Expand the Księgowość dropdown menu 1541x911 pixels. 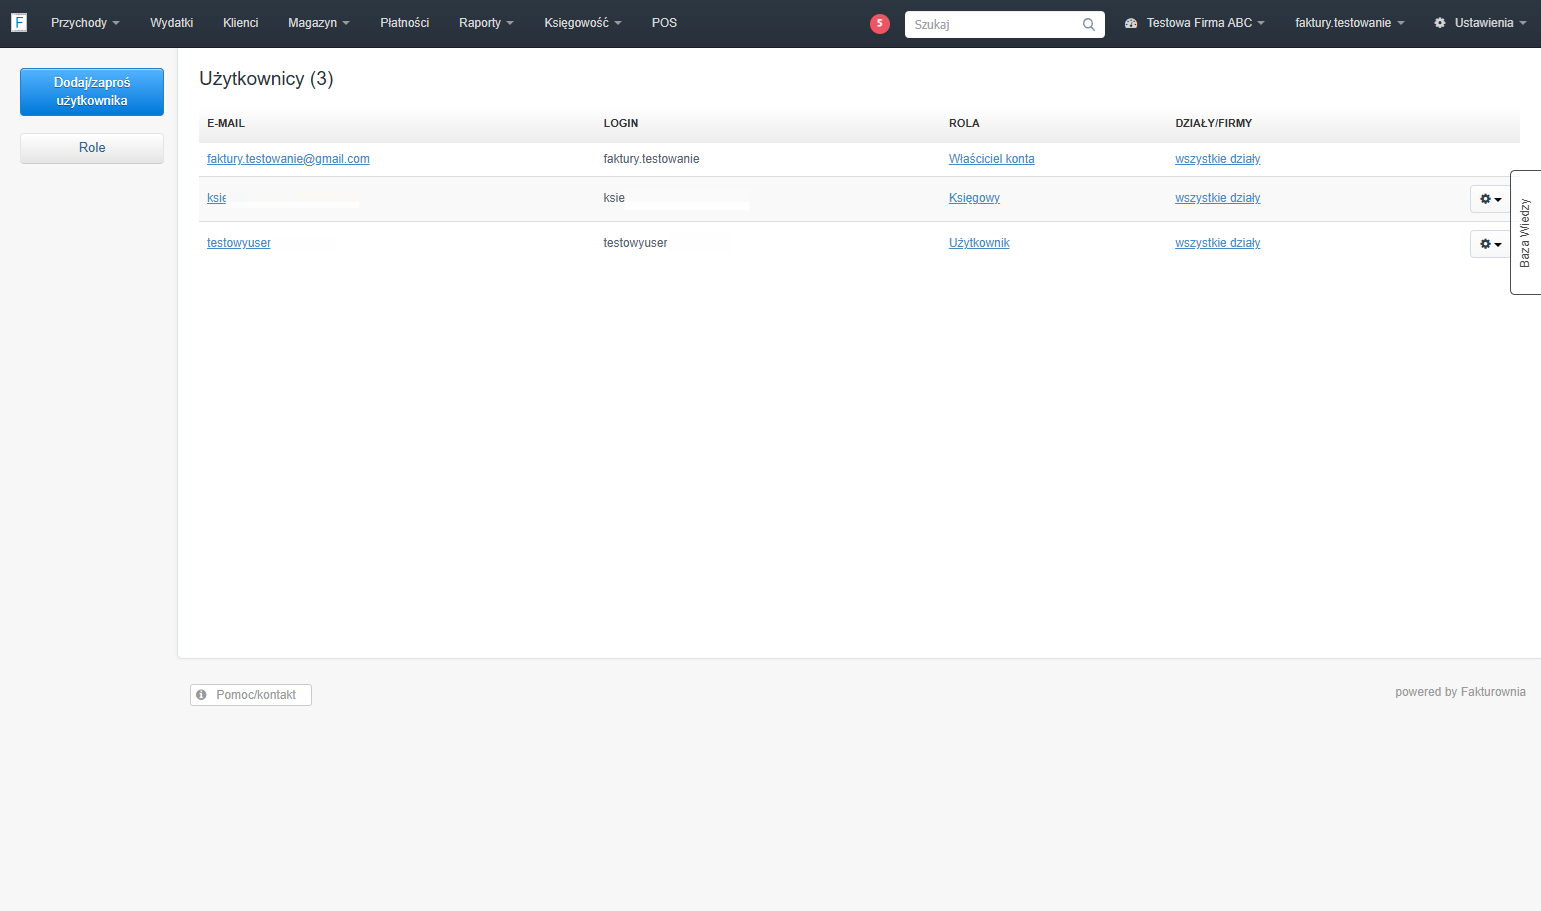(x=583, y=23)
